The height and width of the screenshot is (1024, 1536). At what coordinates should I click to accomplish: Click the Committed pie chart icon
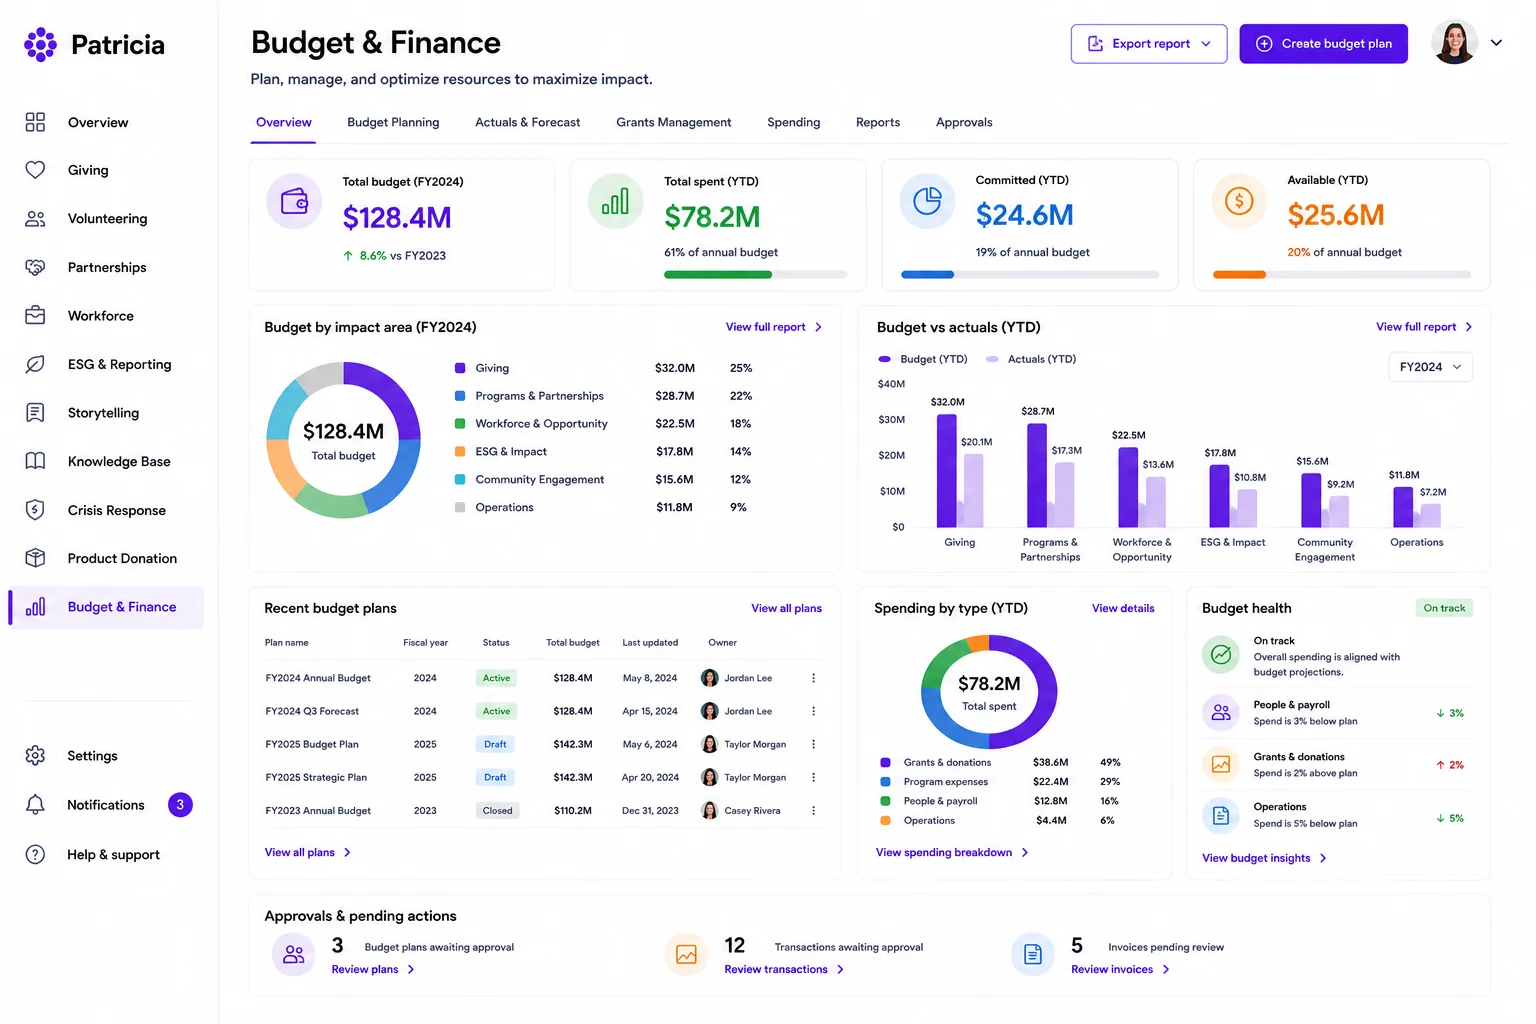pyautogui.click(x=927, y=201)
